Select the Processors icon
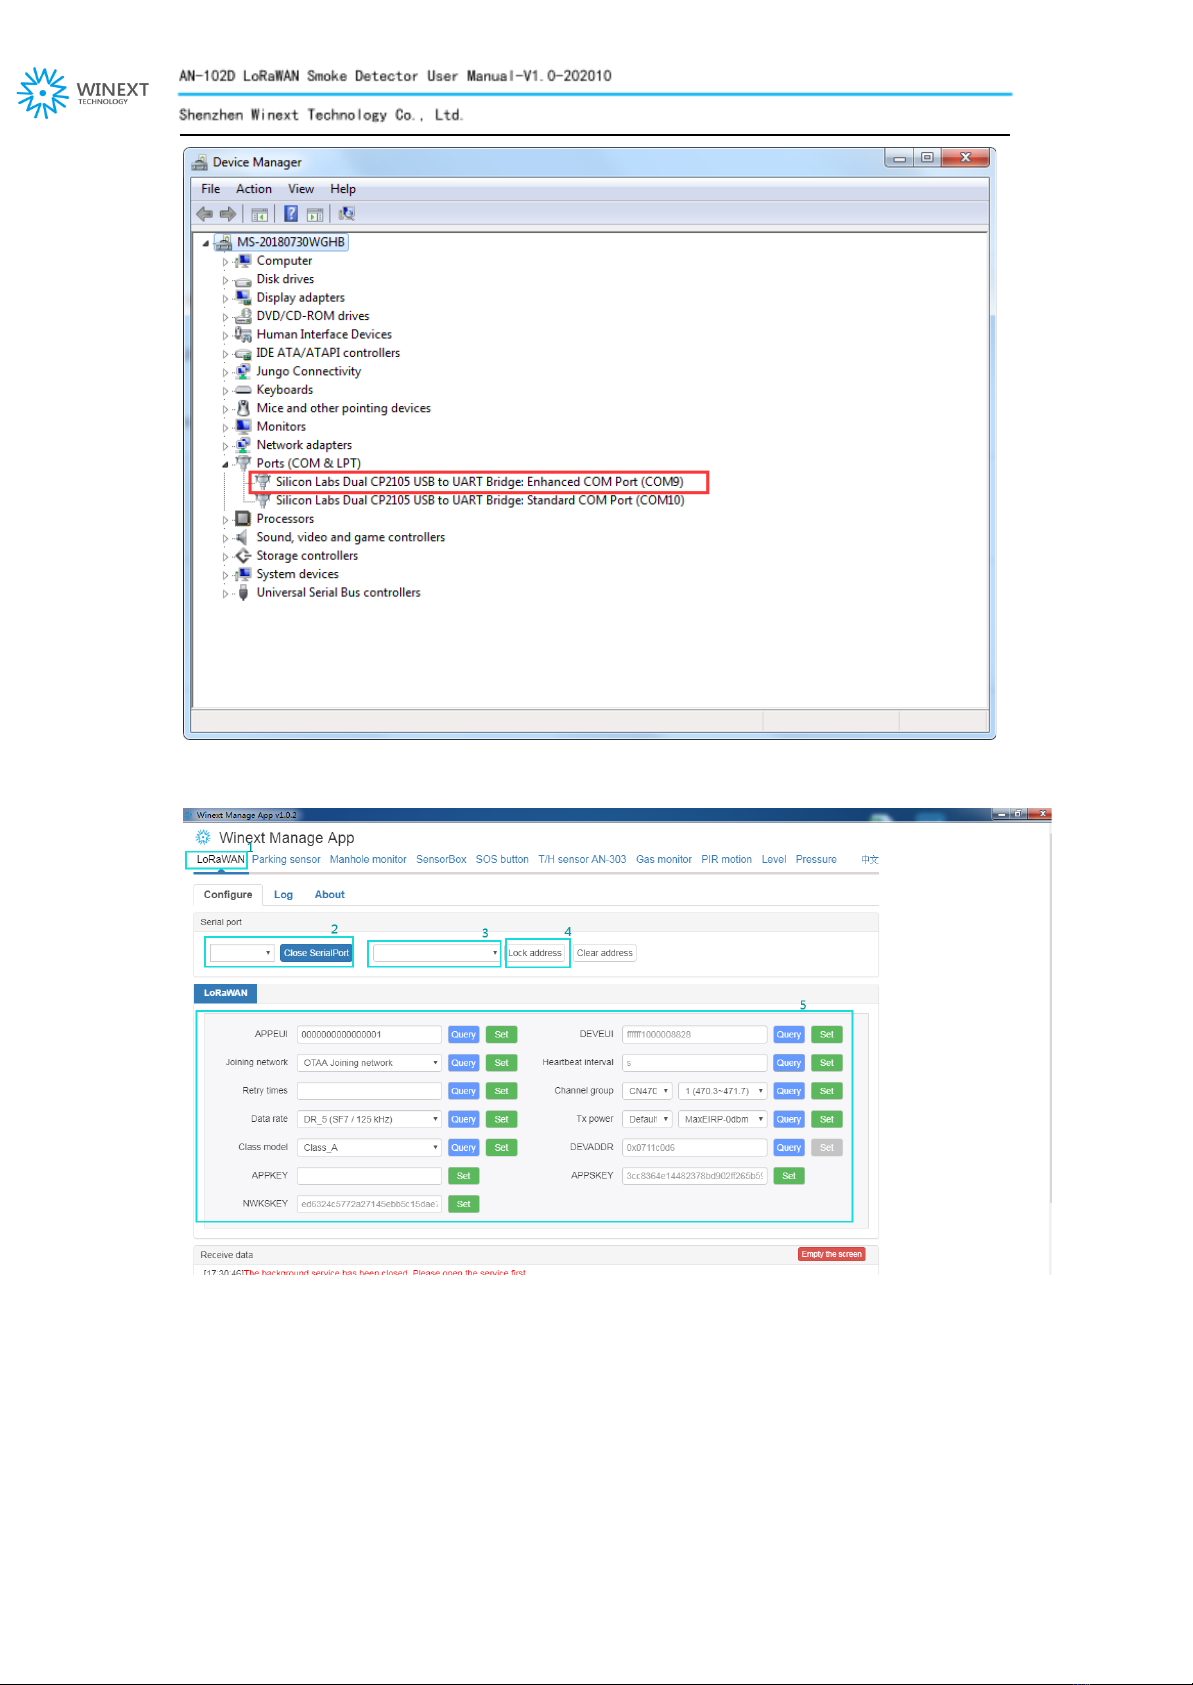Image resolution: width=1193 pixels, height=1685 pixels. click(x=243, y=519)
